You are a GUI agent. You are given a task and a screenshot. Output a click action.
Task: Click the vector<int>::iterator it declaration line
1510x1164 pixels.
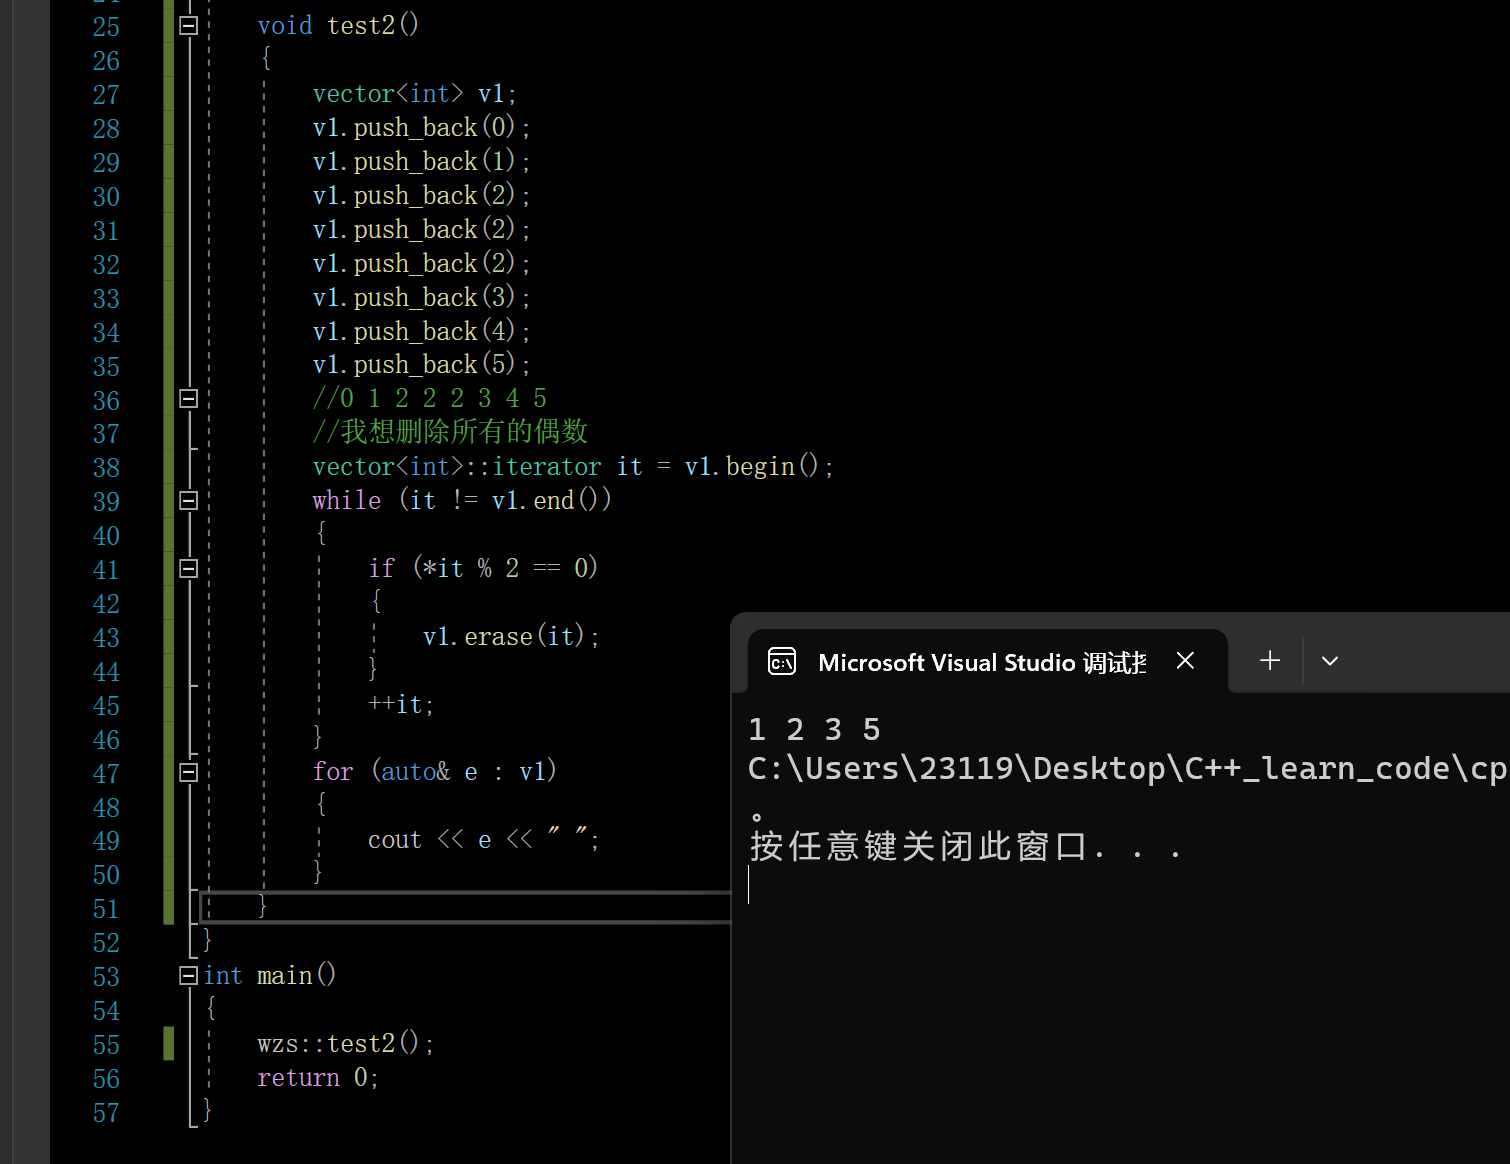click(573, 467)
